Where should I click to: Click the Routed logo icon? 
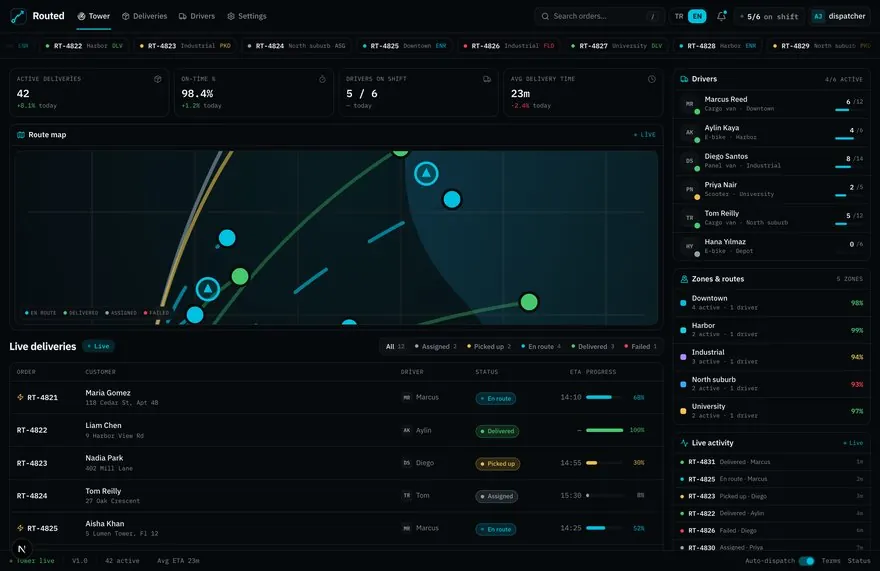pos(18,16)
